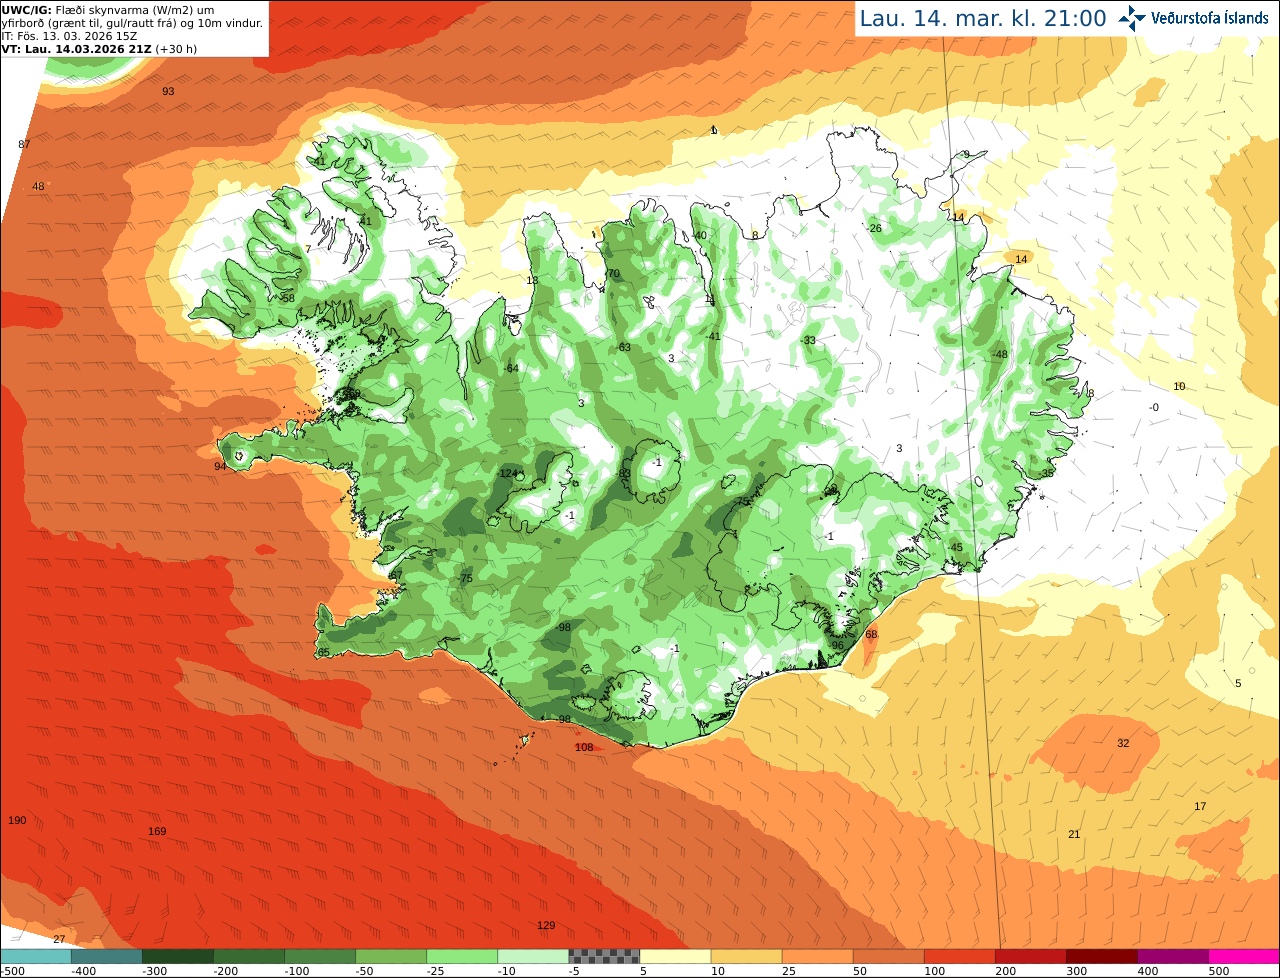Click the 26 value in northeast Iceland
Viewport: 1280px width, 978px height.
click(x=876, y=228)
